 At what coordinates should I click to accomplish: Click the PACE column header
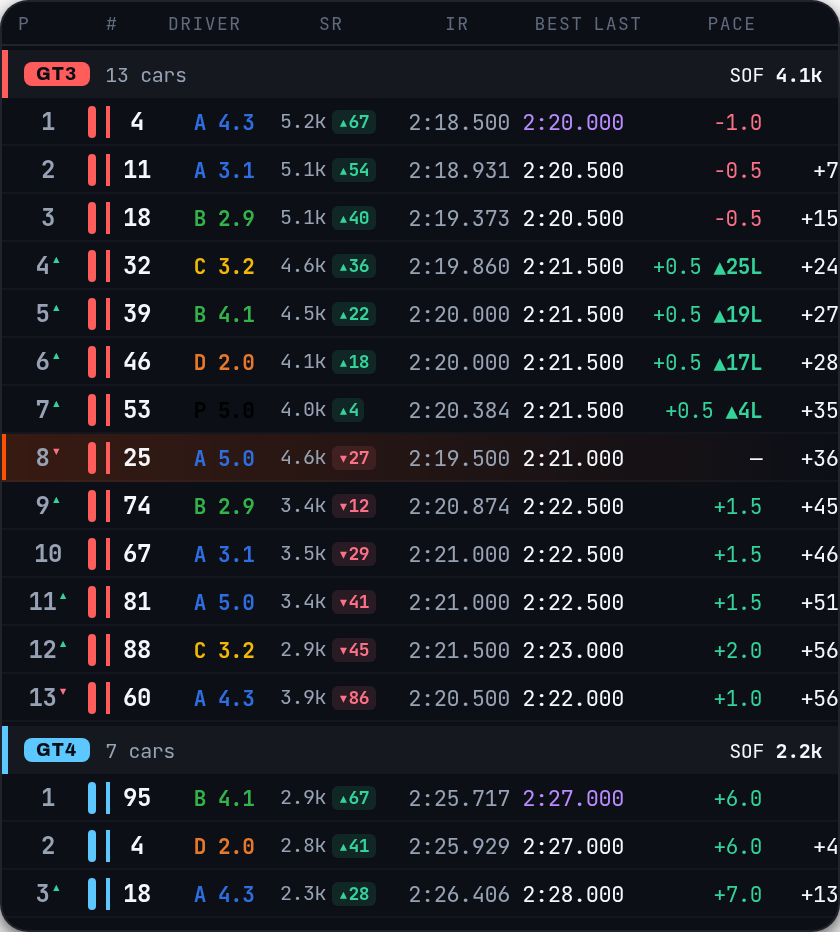click(x=731, y=24)
